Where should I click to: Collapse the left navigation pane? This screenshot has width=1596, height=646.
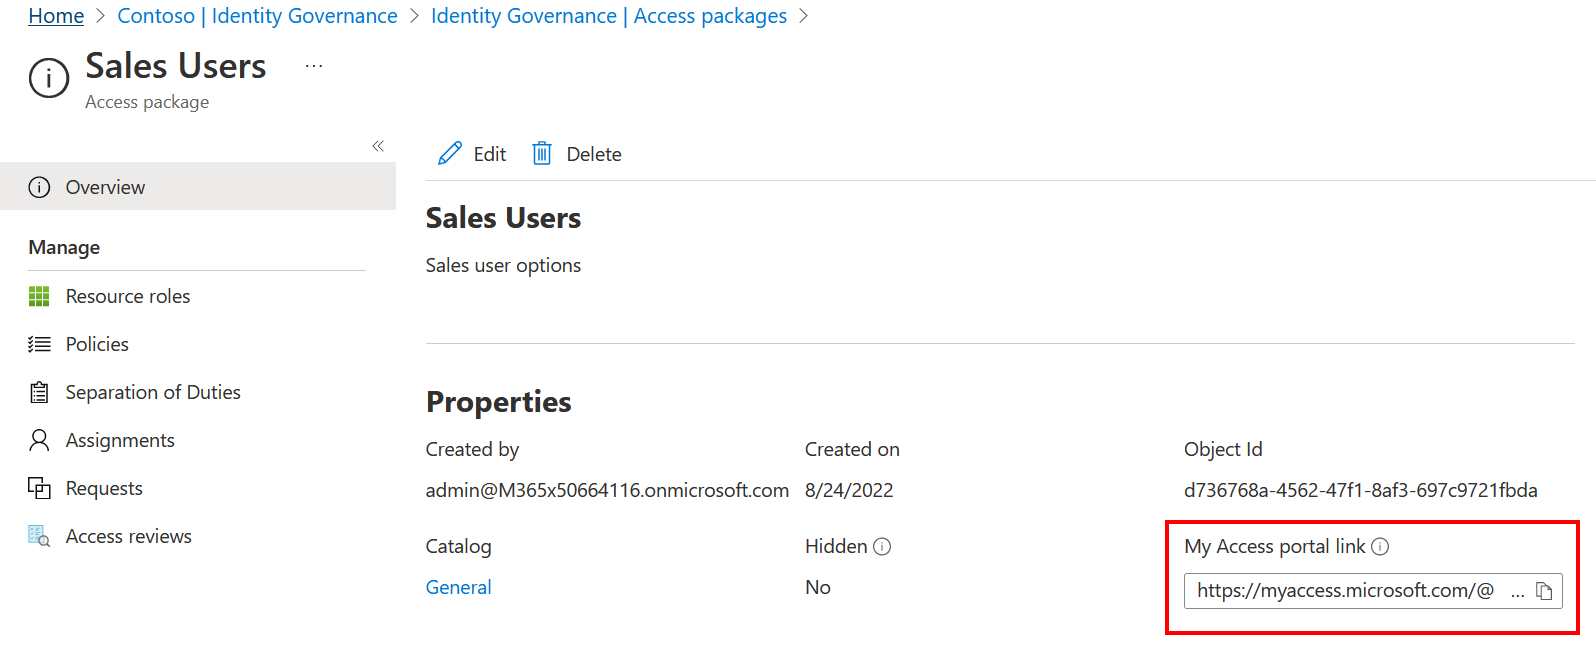pyautogui.click(x=378, y=146)
